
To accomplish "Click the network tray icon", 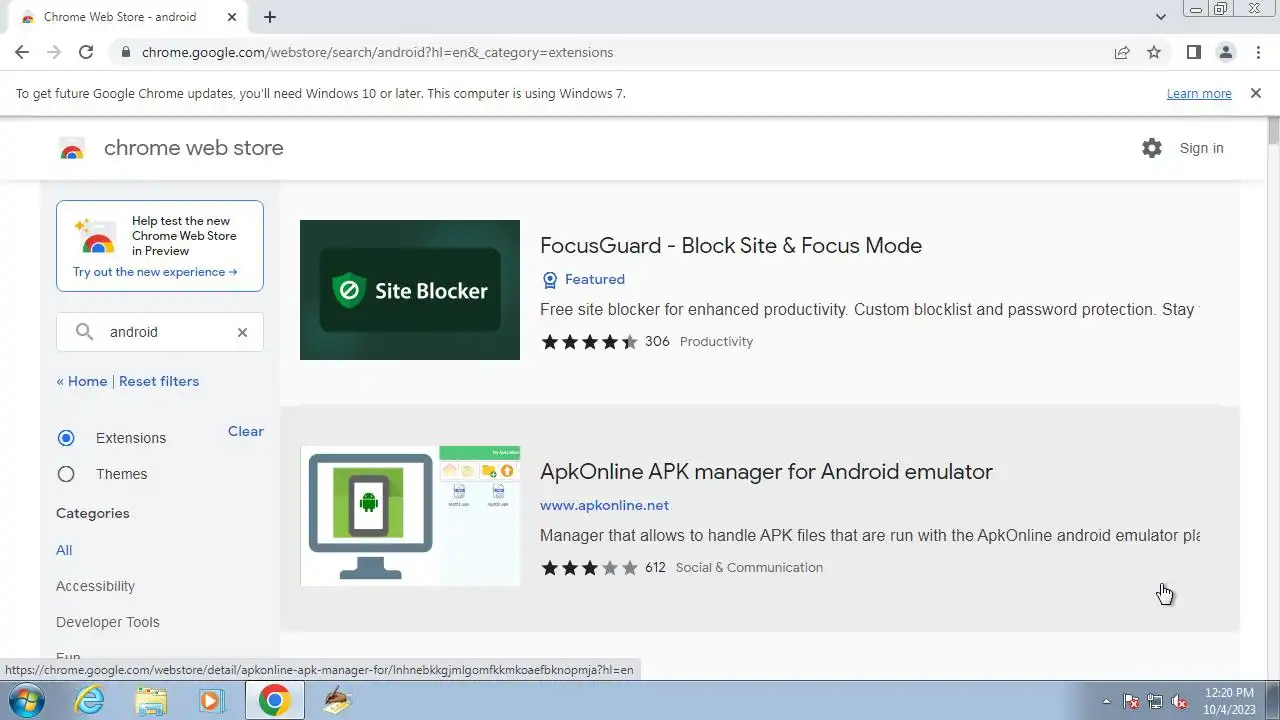I will tap(1155, 702).
